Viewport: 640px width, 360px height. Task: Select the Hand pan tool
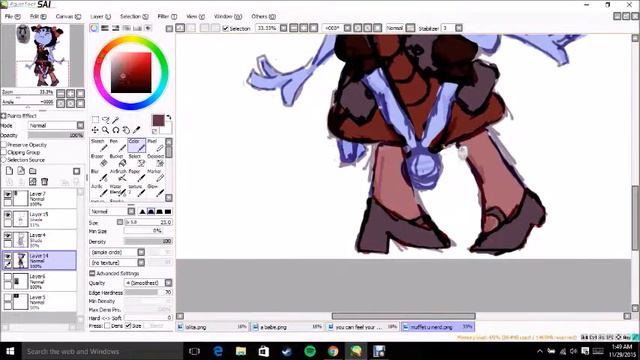[126, 130]
